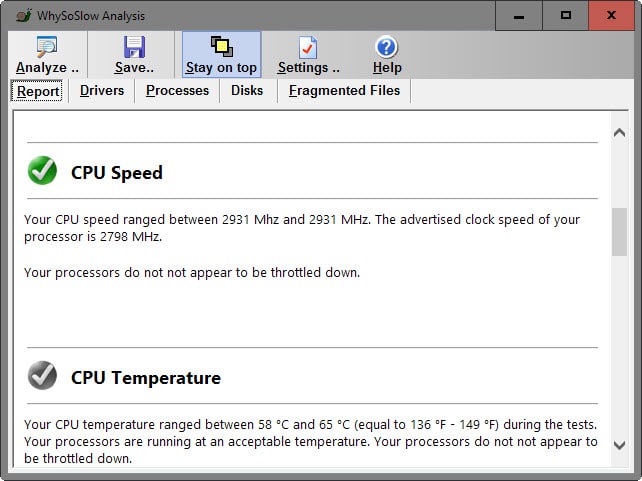
Task: Click the CPU Speed heading
Action: pyautogui.click(x=117, y=173)
